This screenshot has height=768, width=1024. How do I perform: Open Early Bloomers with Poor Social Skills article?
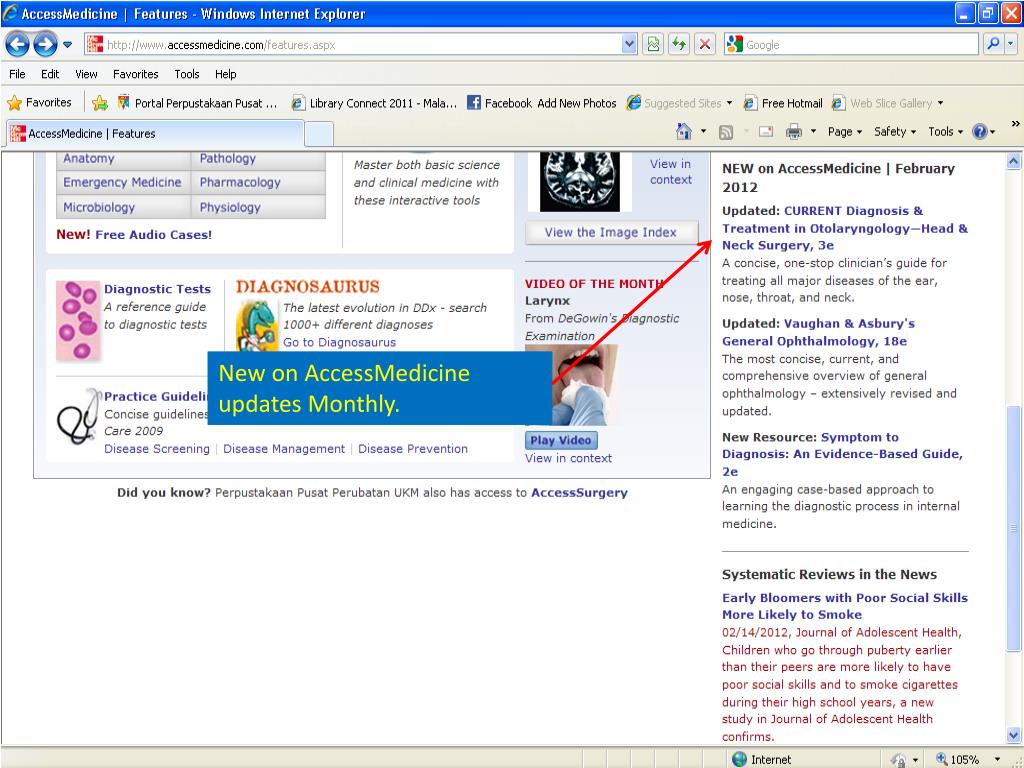pyautogui.click(x=845, y=606)
